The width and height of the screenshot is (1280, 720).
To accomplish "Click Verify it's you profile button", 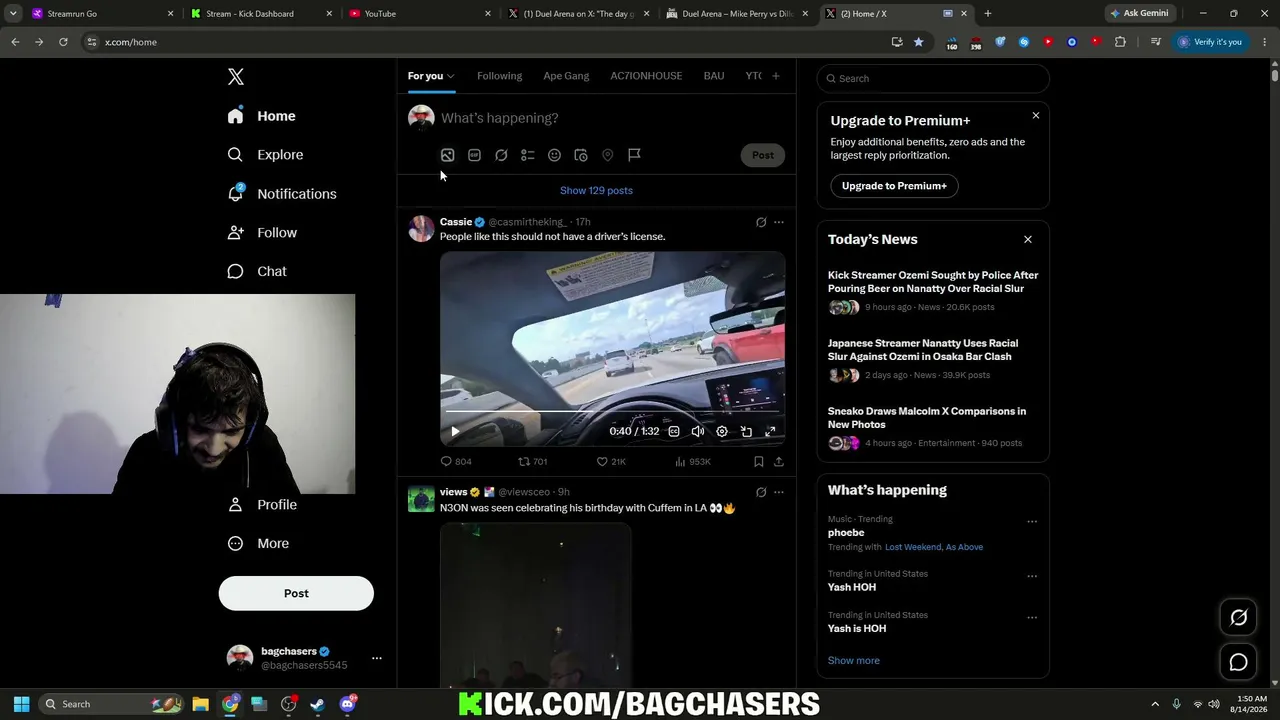I will click(x=1210, y=42).
